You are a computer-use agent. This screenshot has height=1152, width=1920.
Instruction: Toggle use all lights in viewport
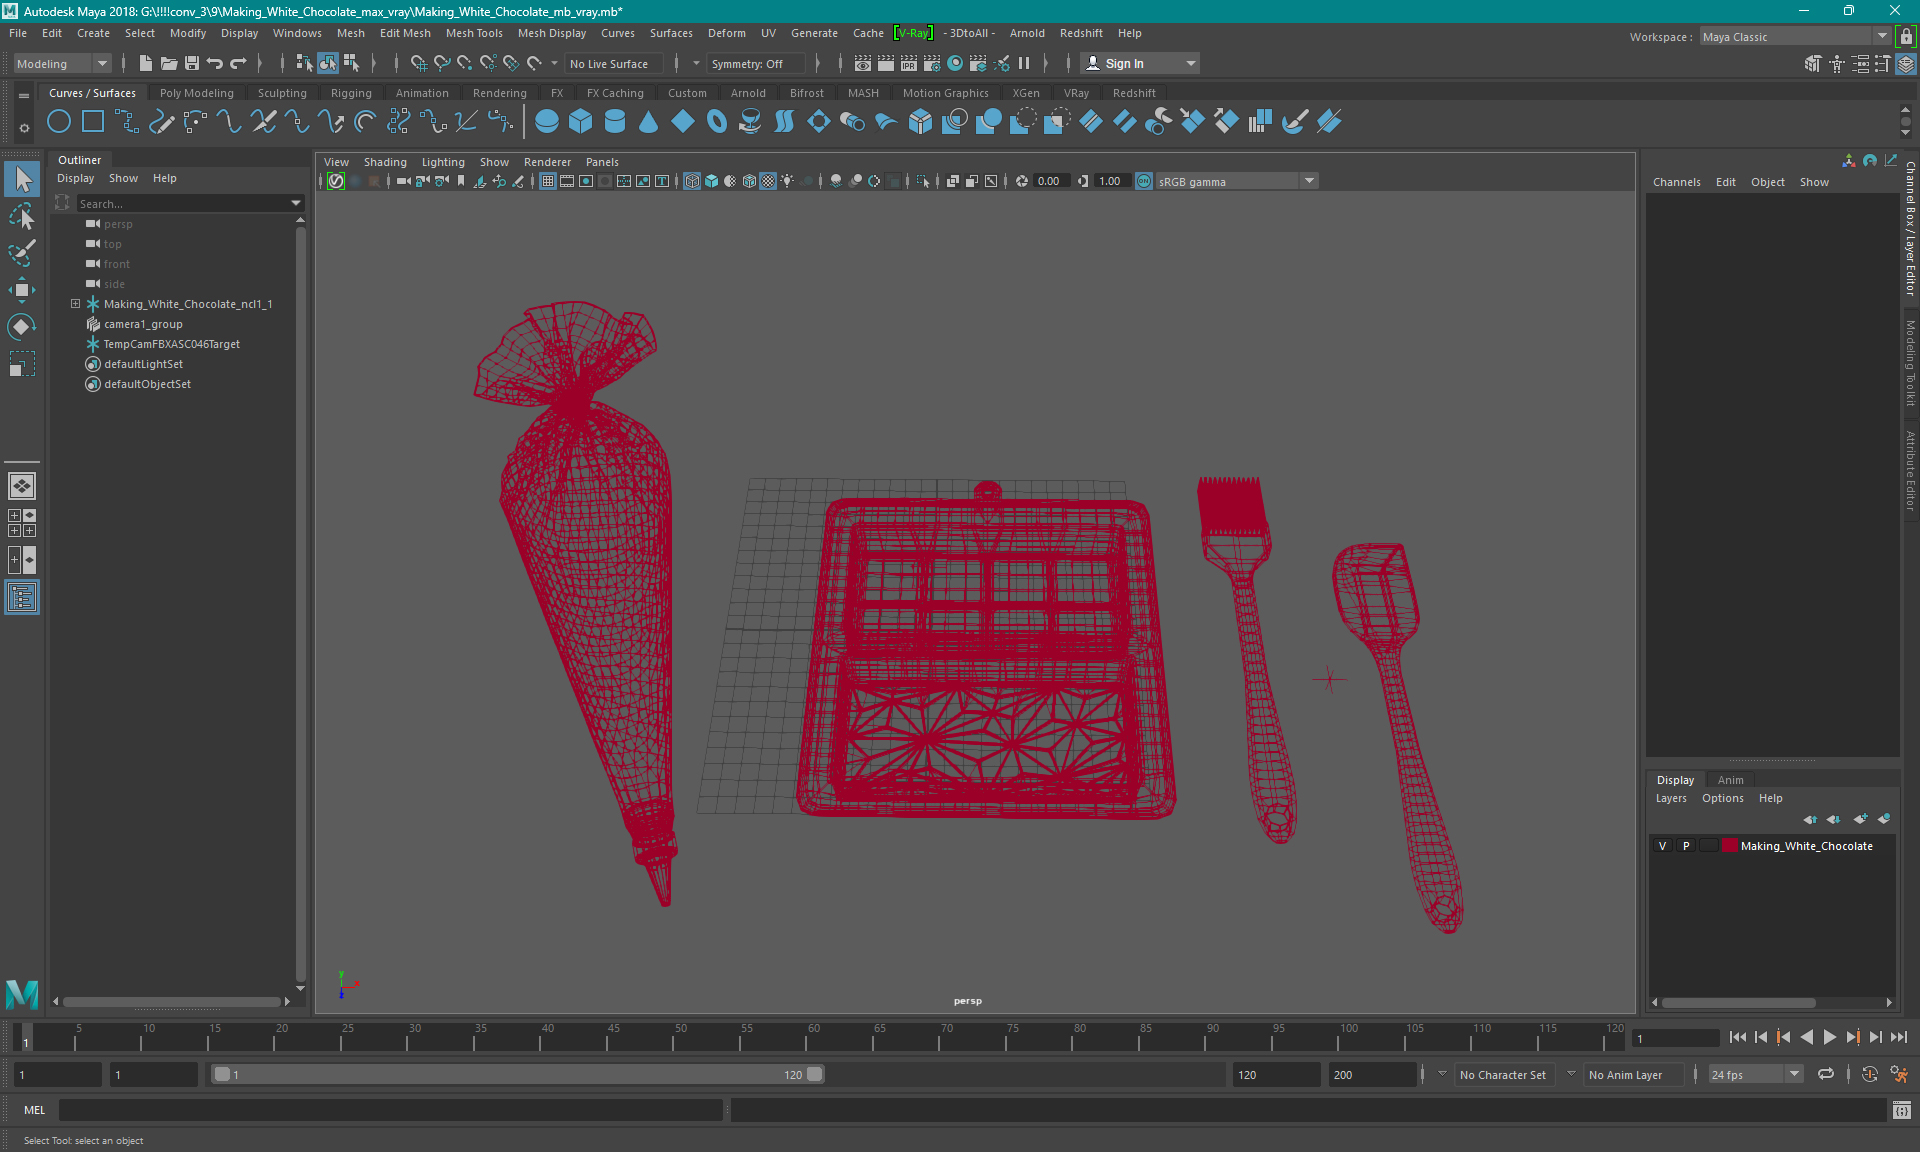coord(787,181)
